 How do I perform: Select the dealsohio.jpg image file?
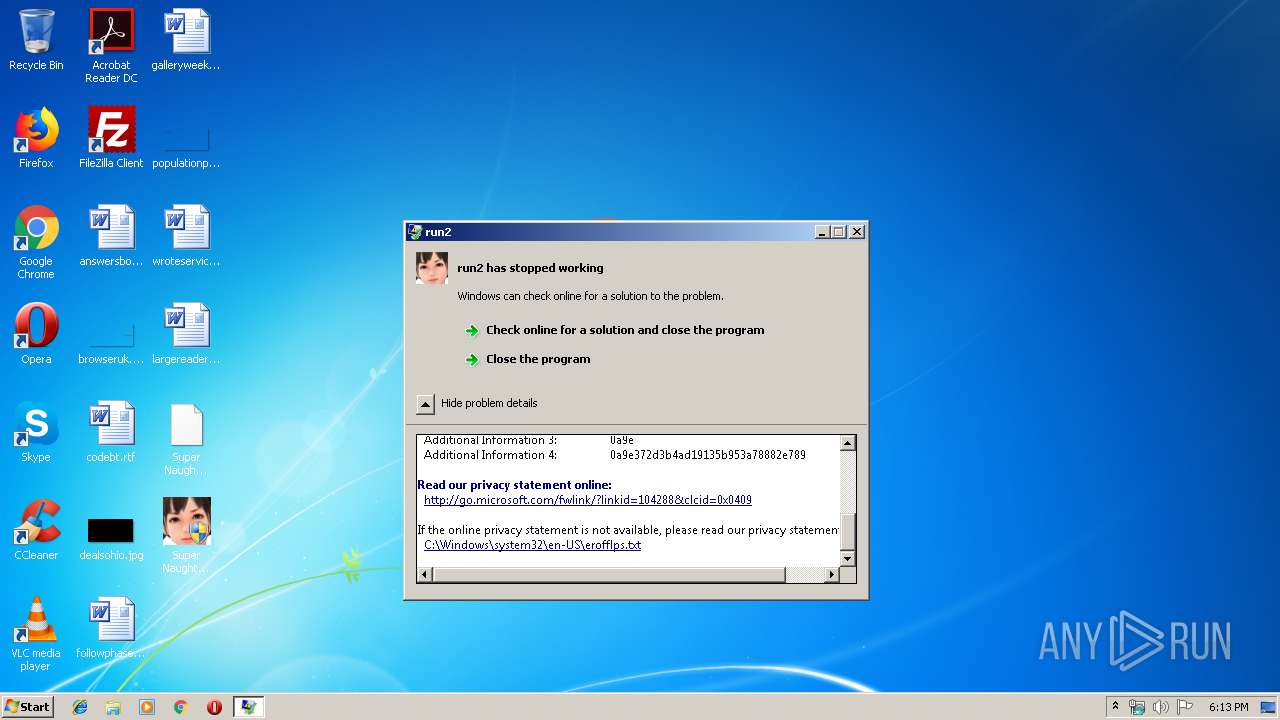point(111,536)
